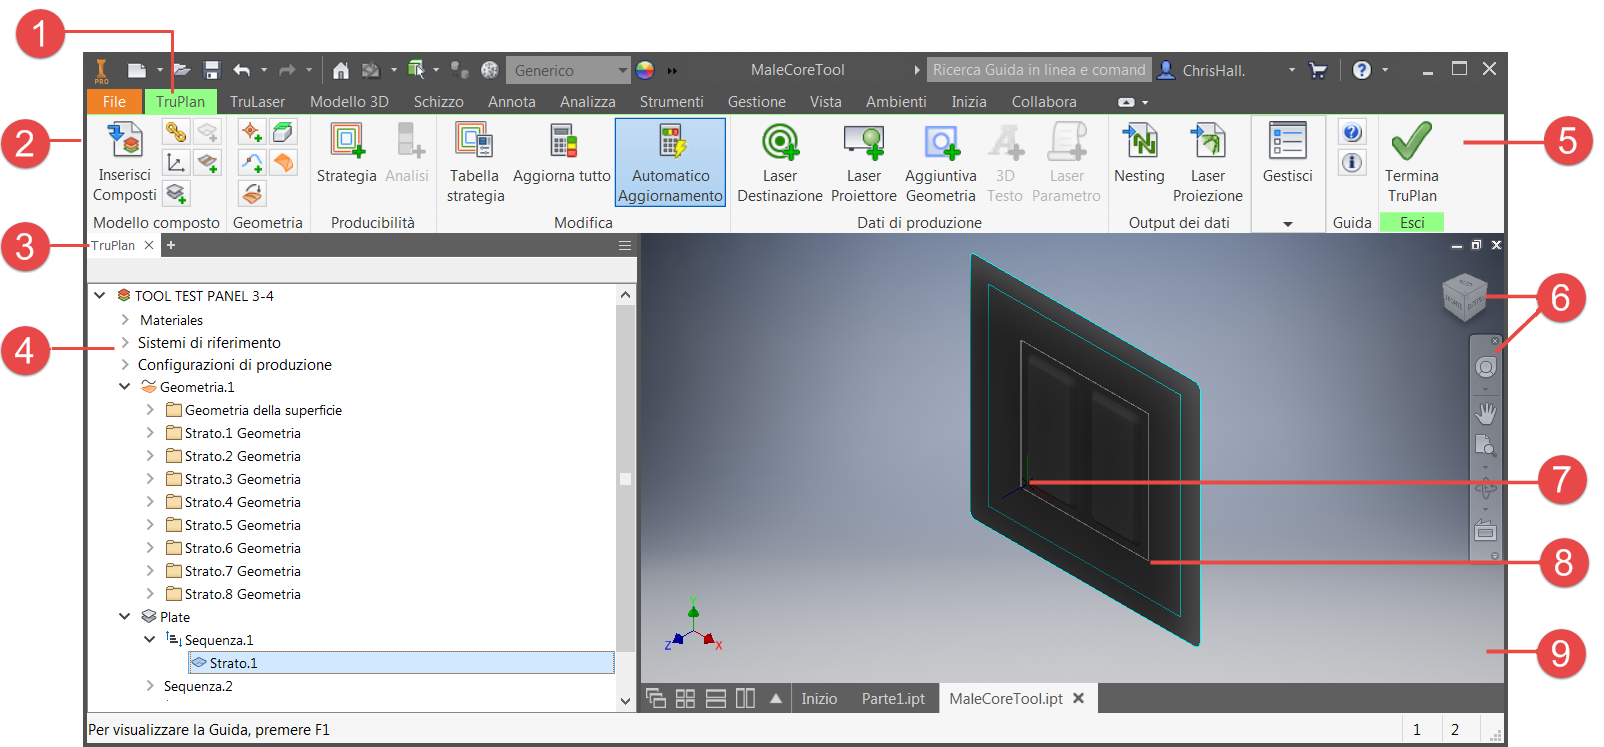Click the shopping cart icon

1318,70
